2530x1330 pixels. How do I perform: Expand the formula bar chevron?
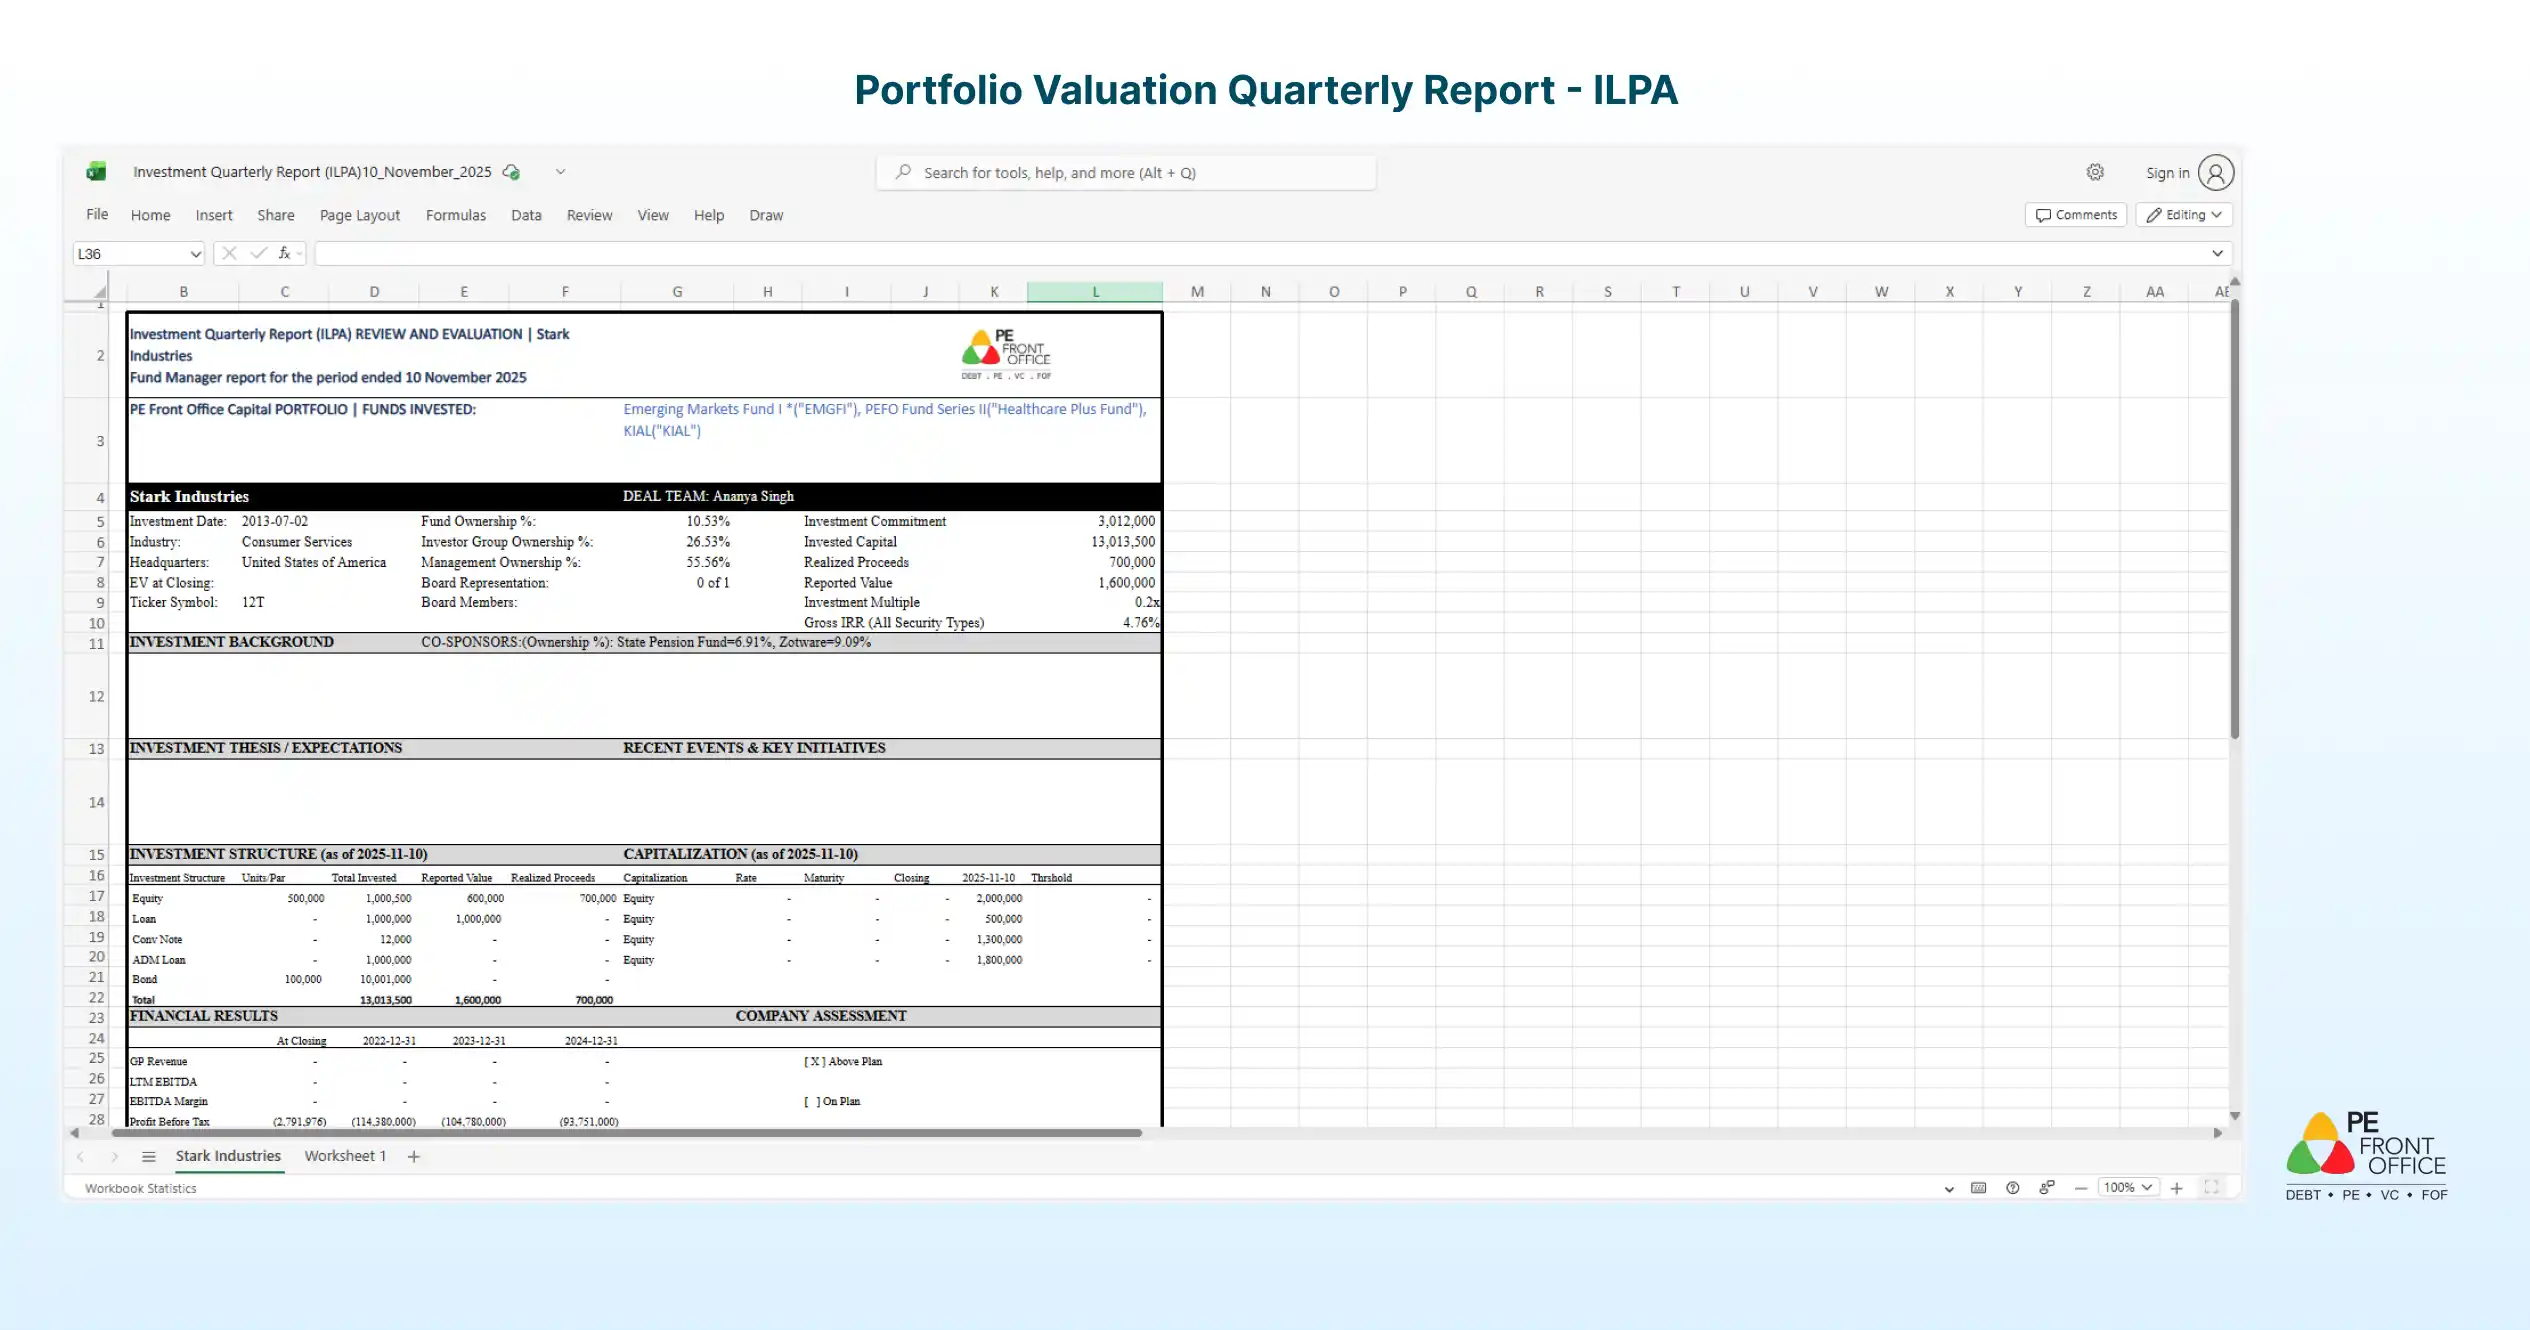click(2217, 254)
